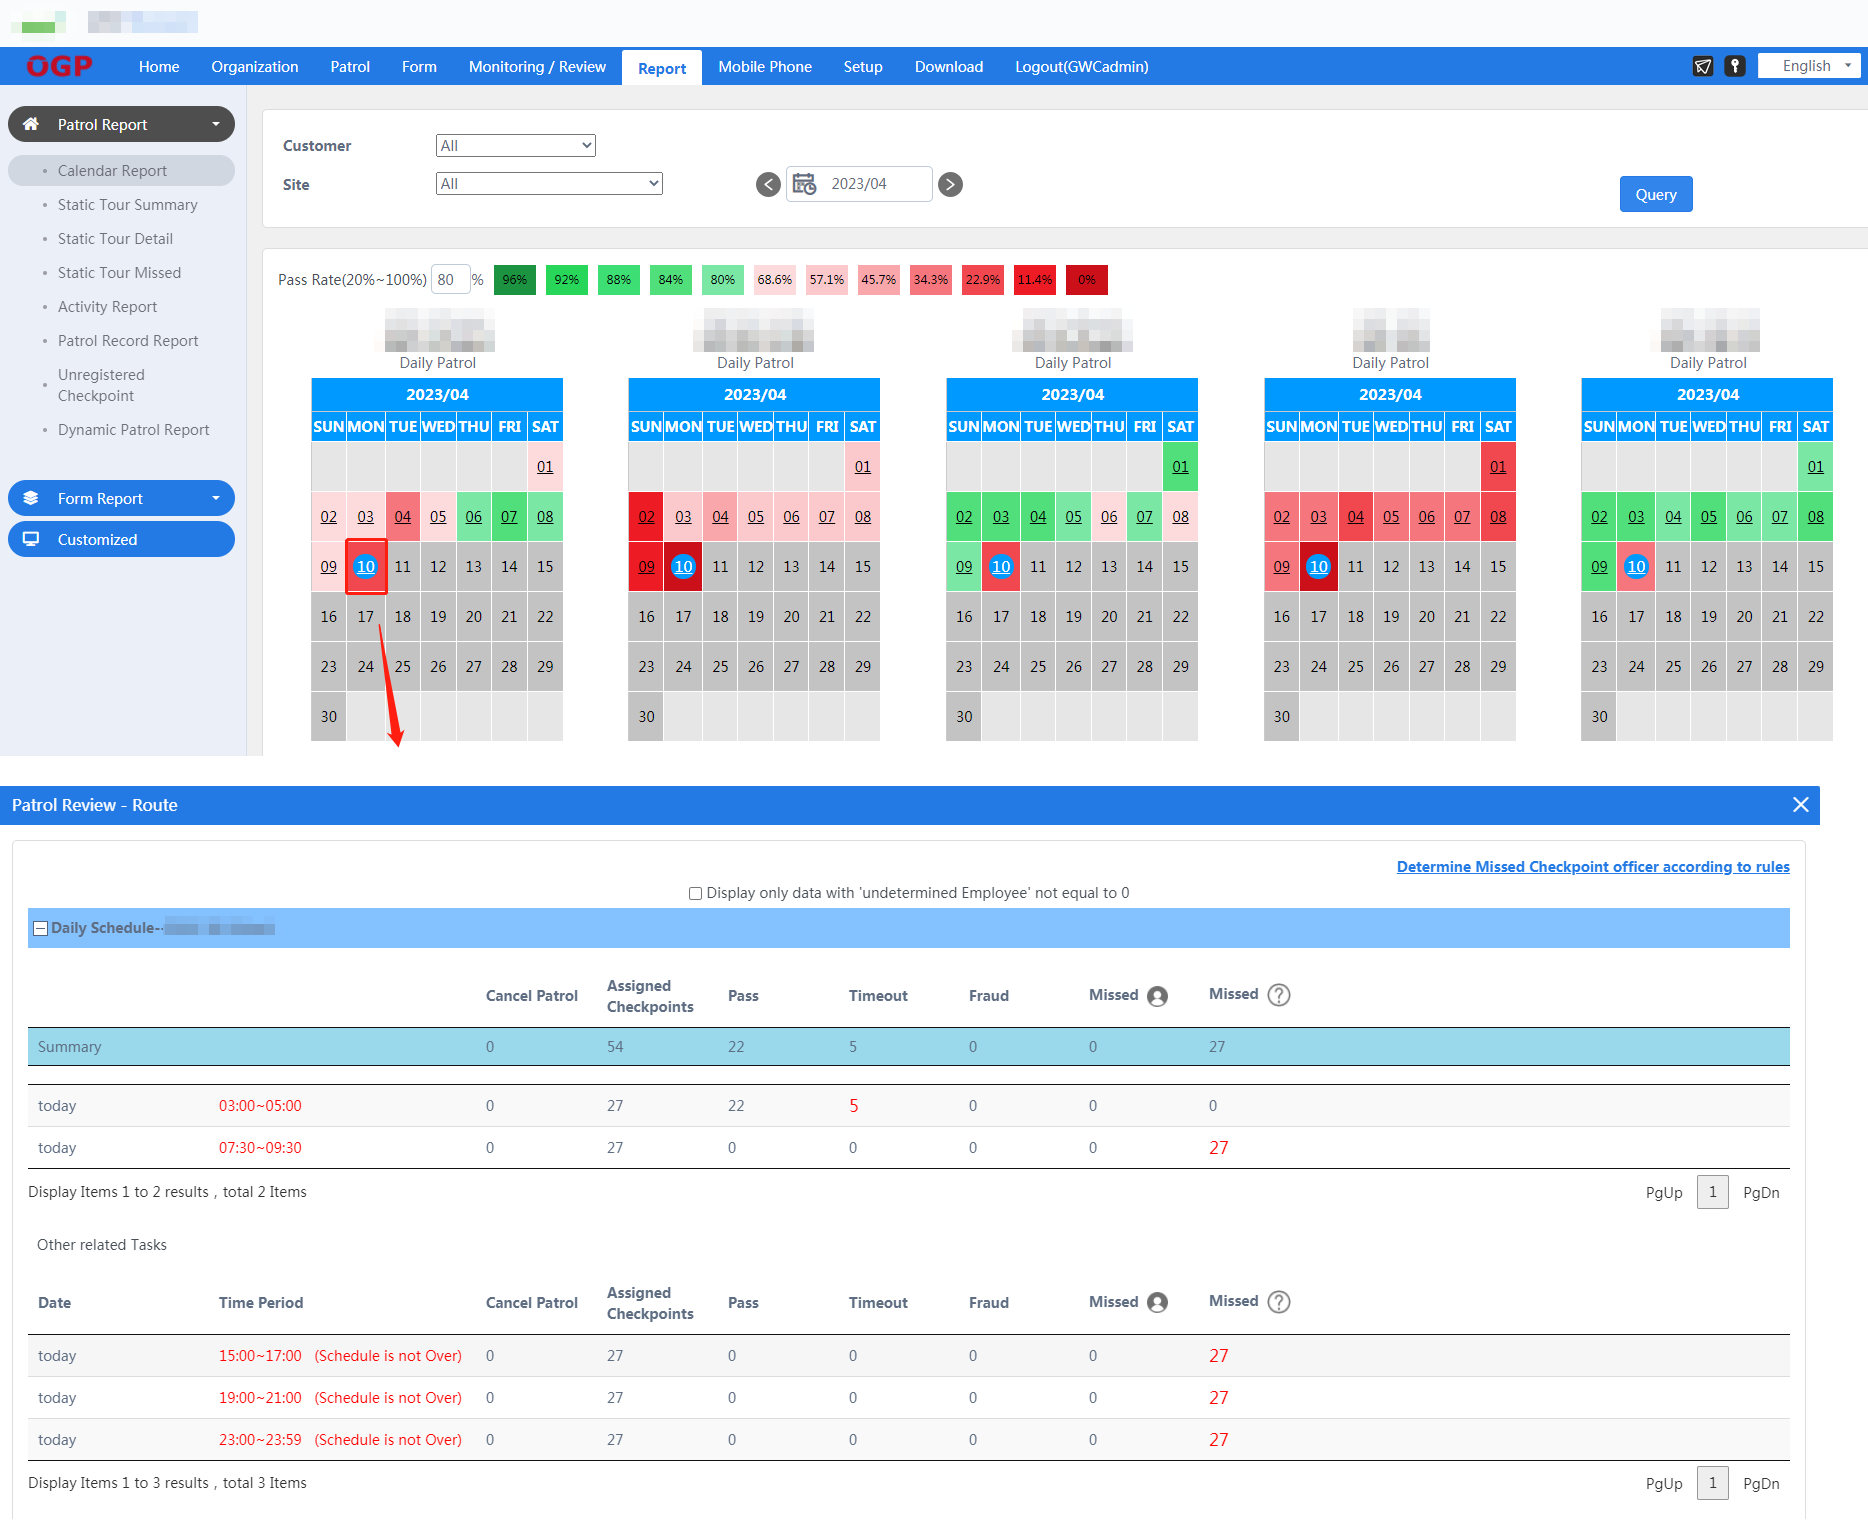Open the Monitoring / Review menu

537,67
